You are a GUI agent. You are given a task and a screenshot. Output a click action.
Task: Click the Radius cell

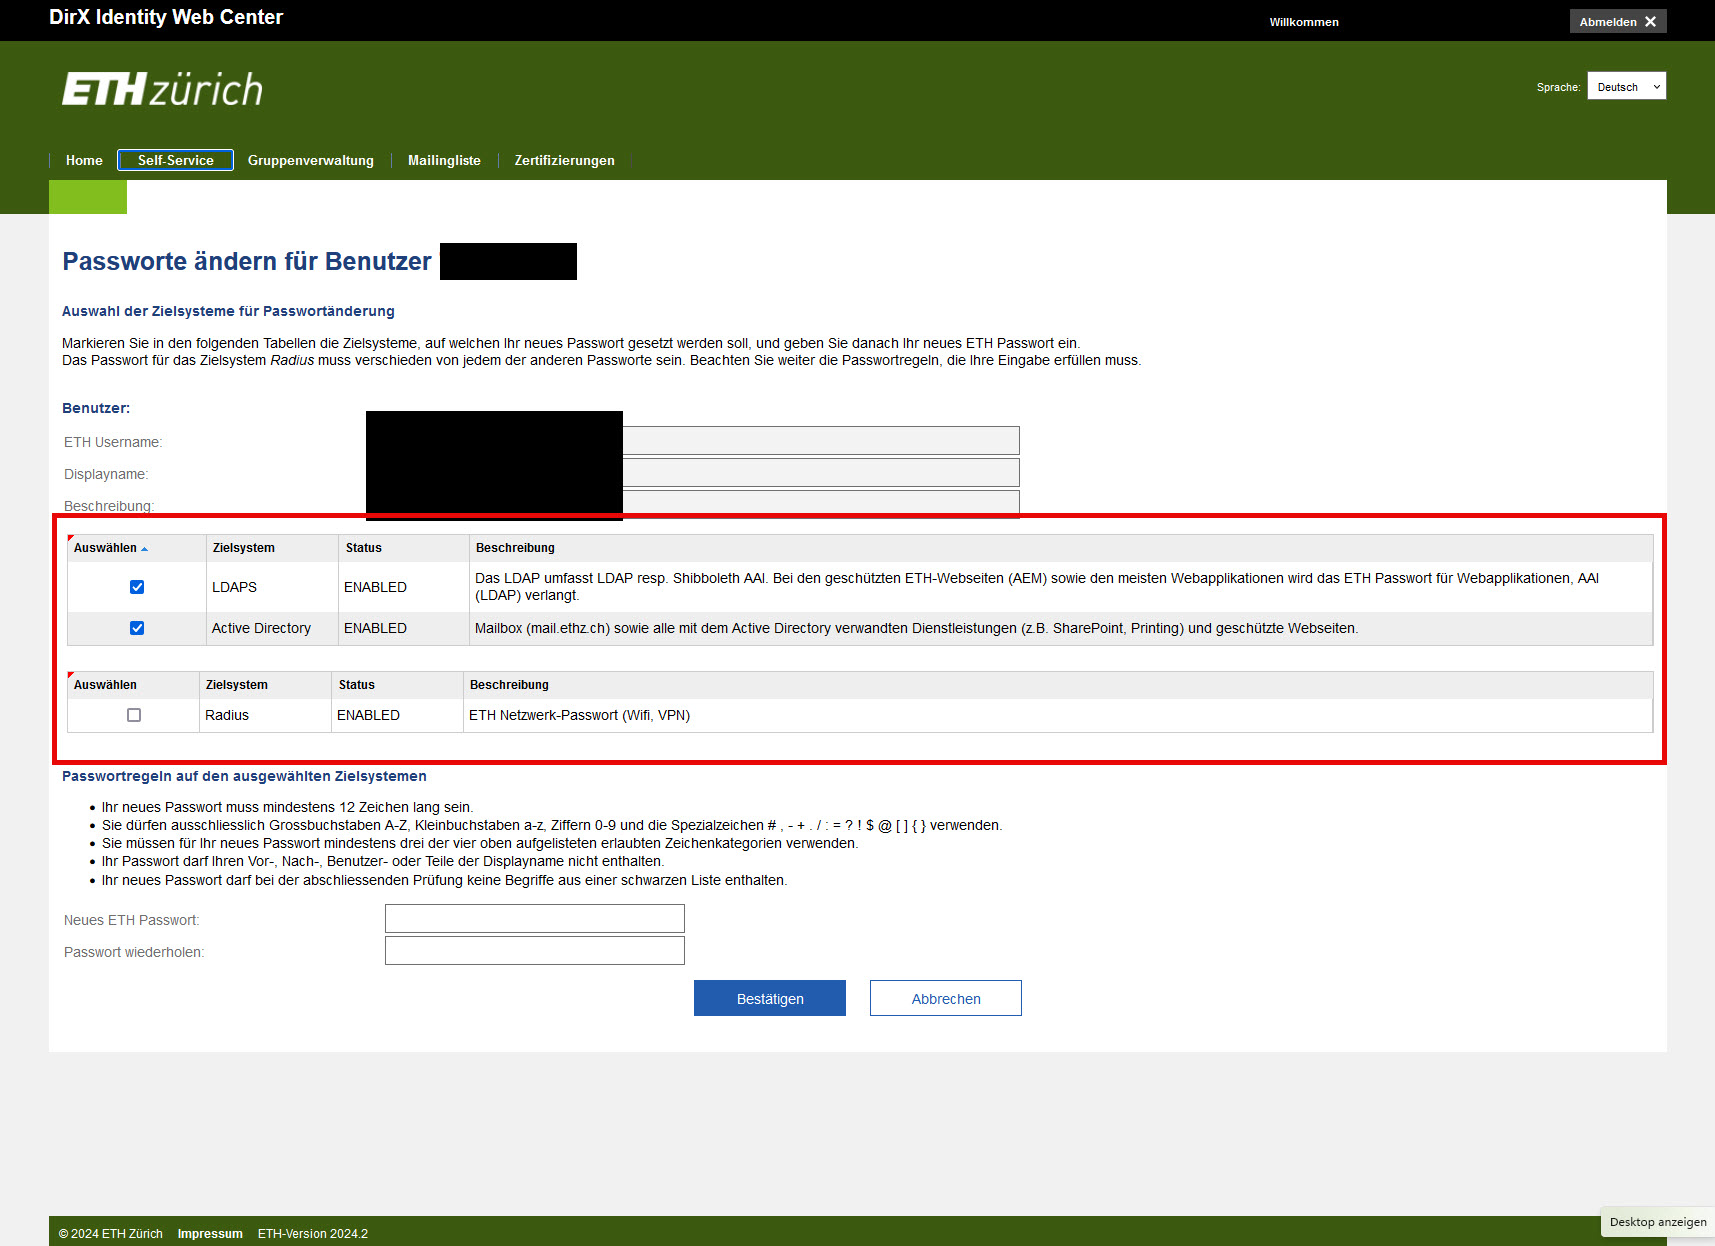[227, 715]
